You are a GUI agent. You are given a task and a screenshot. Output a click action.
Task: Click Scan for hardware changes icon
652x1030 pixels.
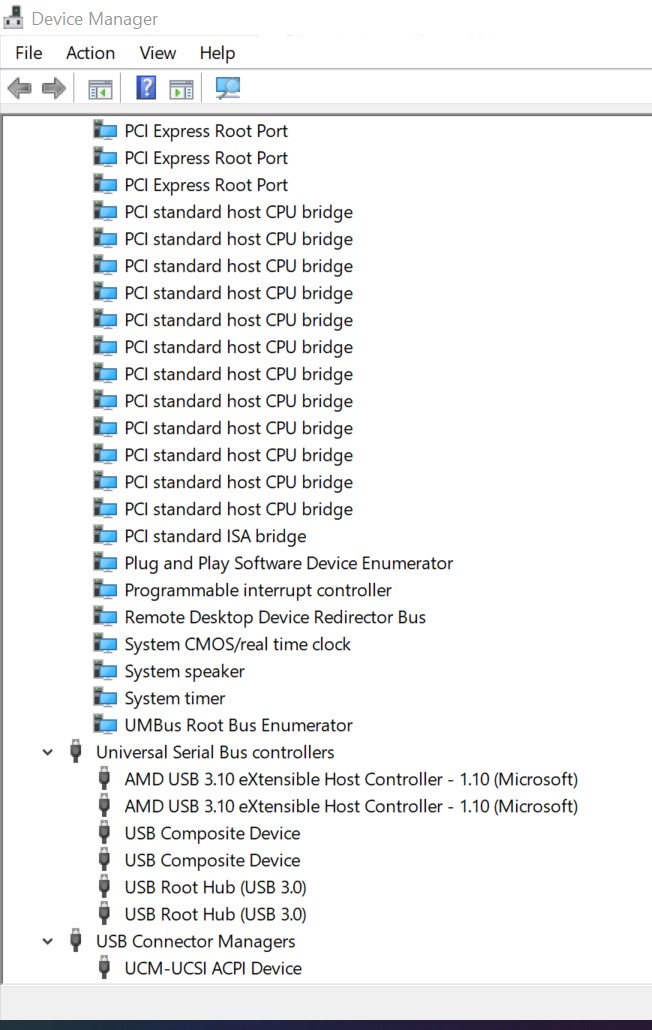click(228, 88)
